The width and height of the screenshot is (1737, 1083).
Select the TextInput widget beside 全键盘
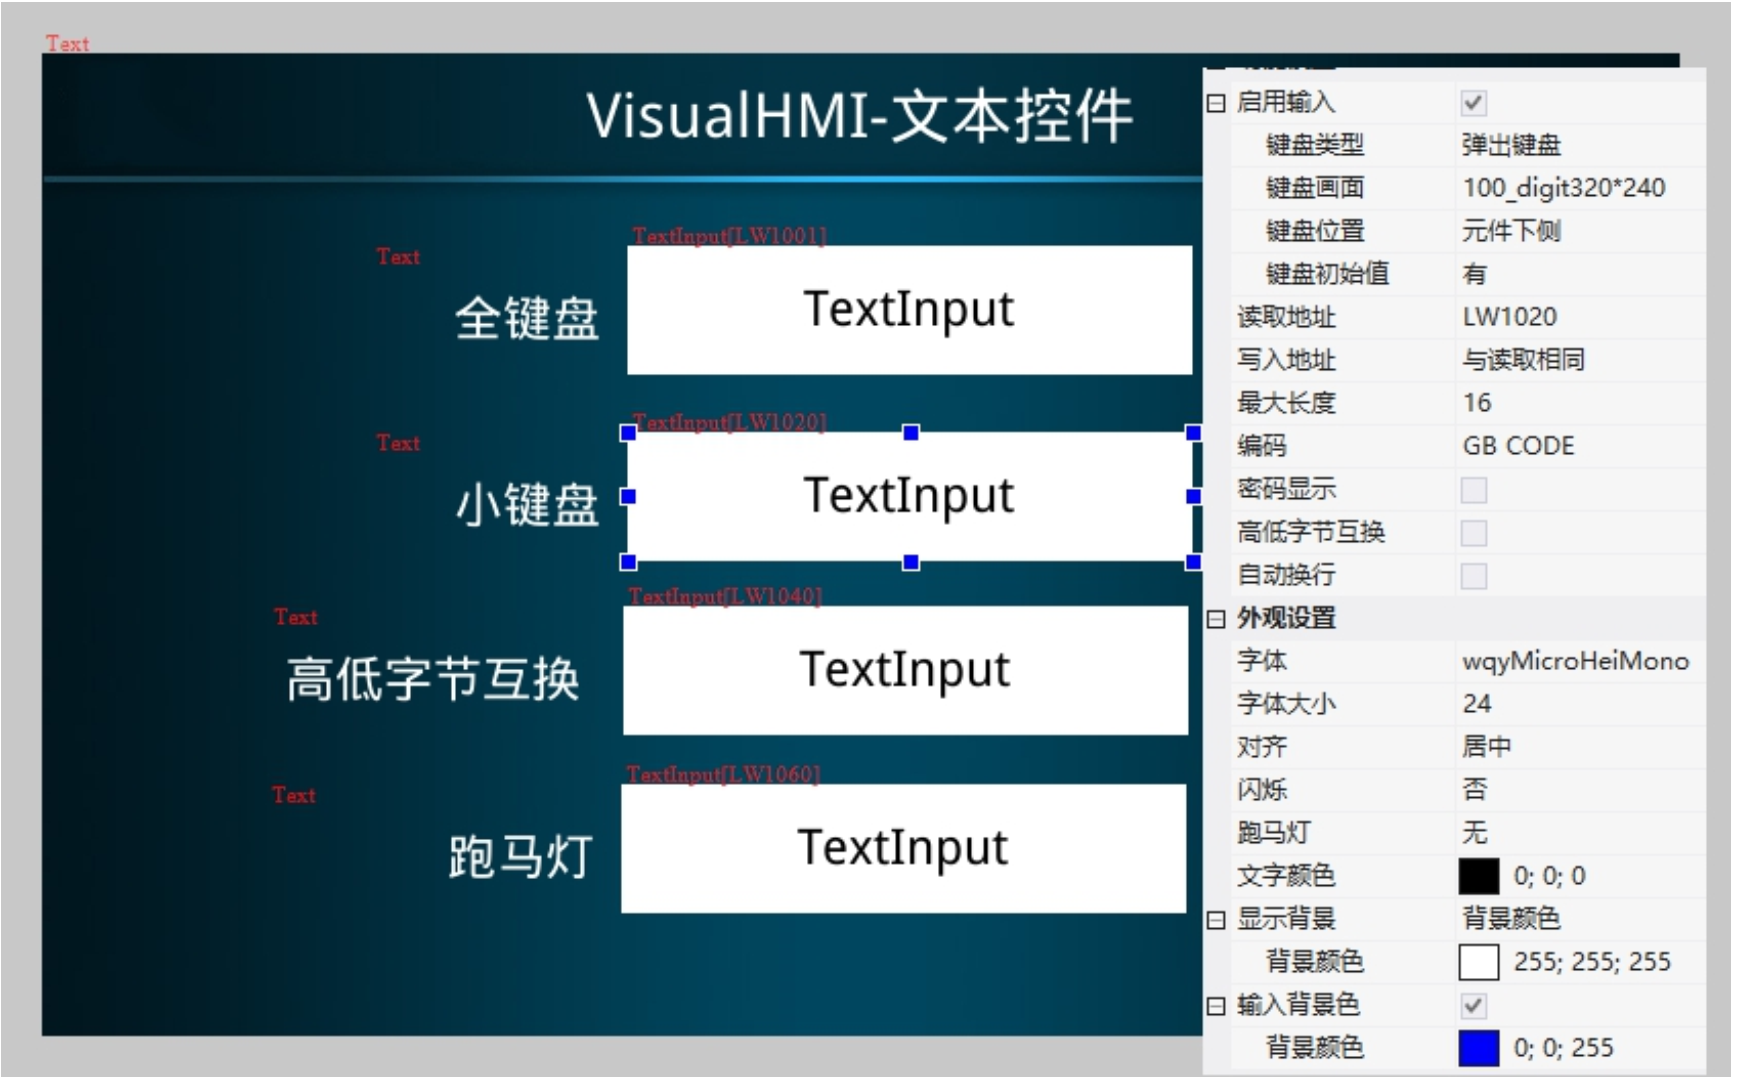[x=909, y=310]
